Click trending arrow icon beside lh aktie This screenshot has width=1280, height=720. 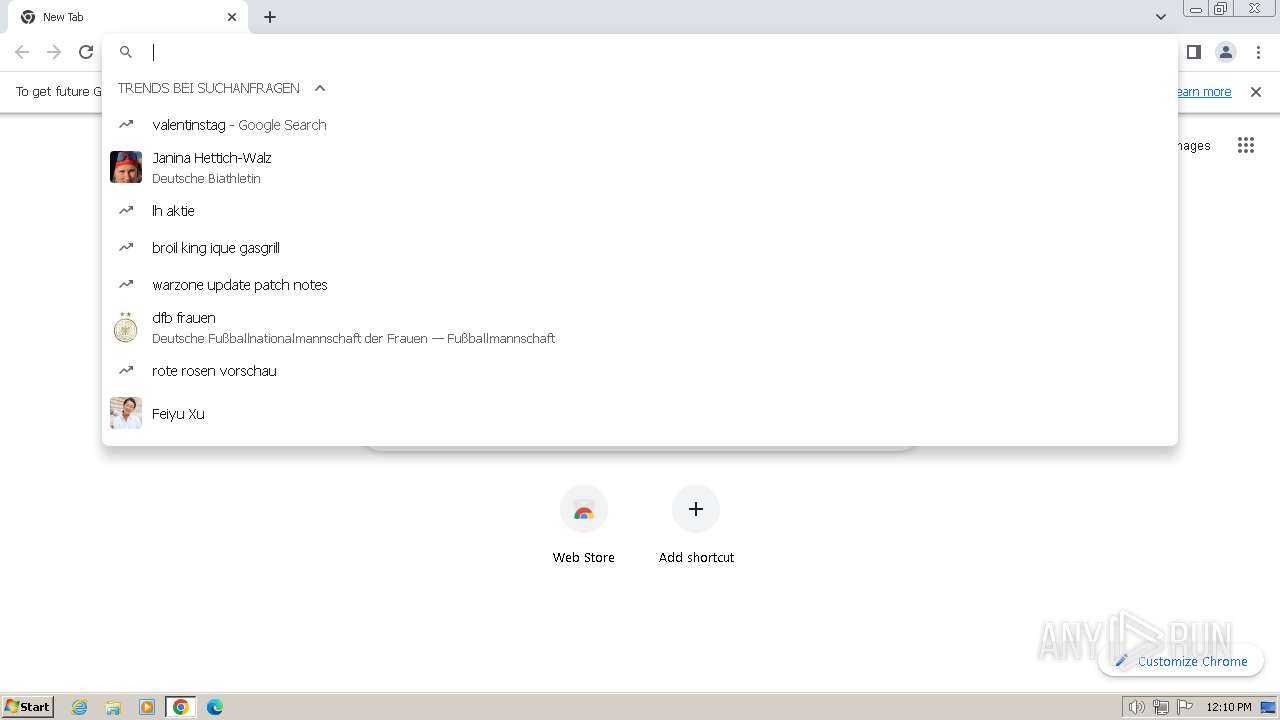point(126,210)
